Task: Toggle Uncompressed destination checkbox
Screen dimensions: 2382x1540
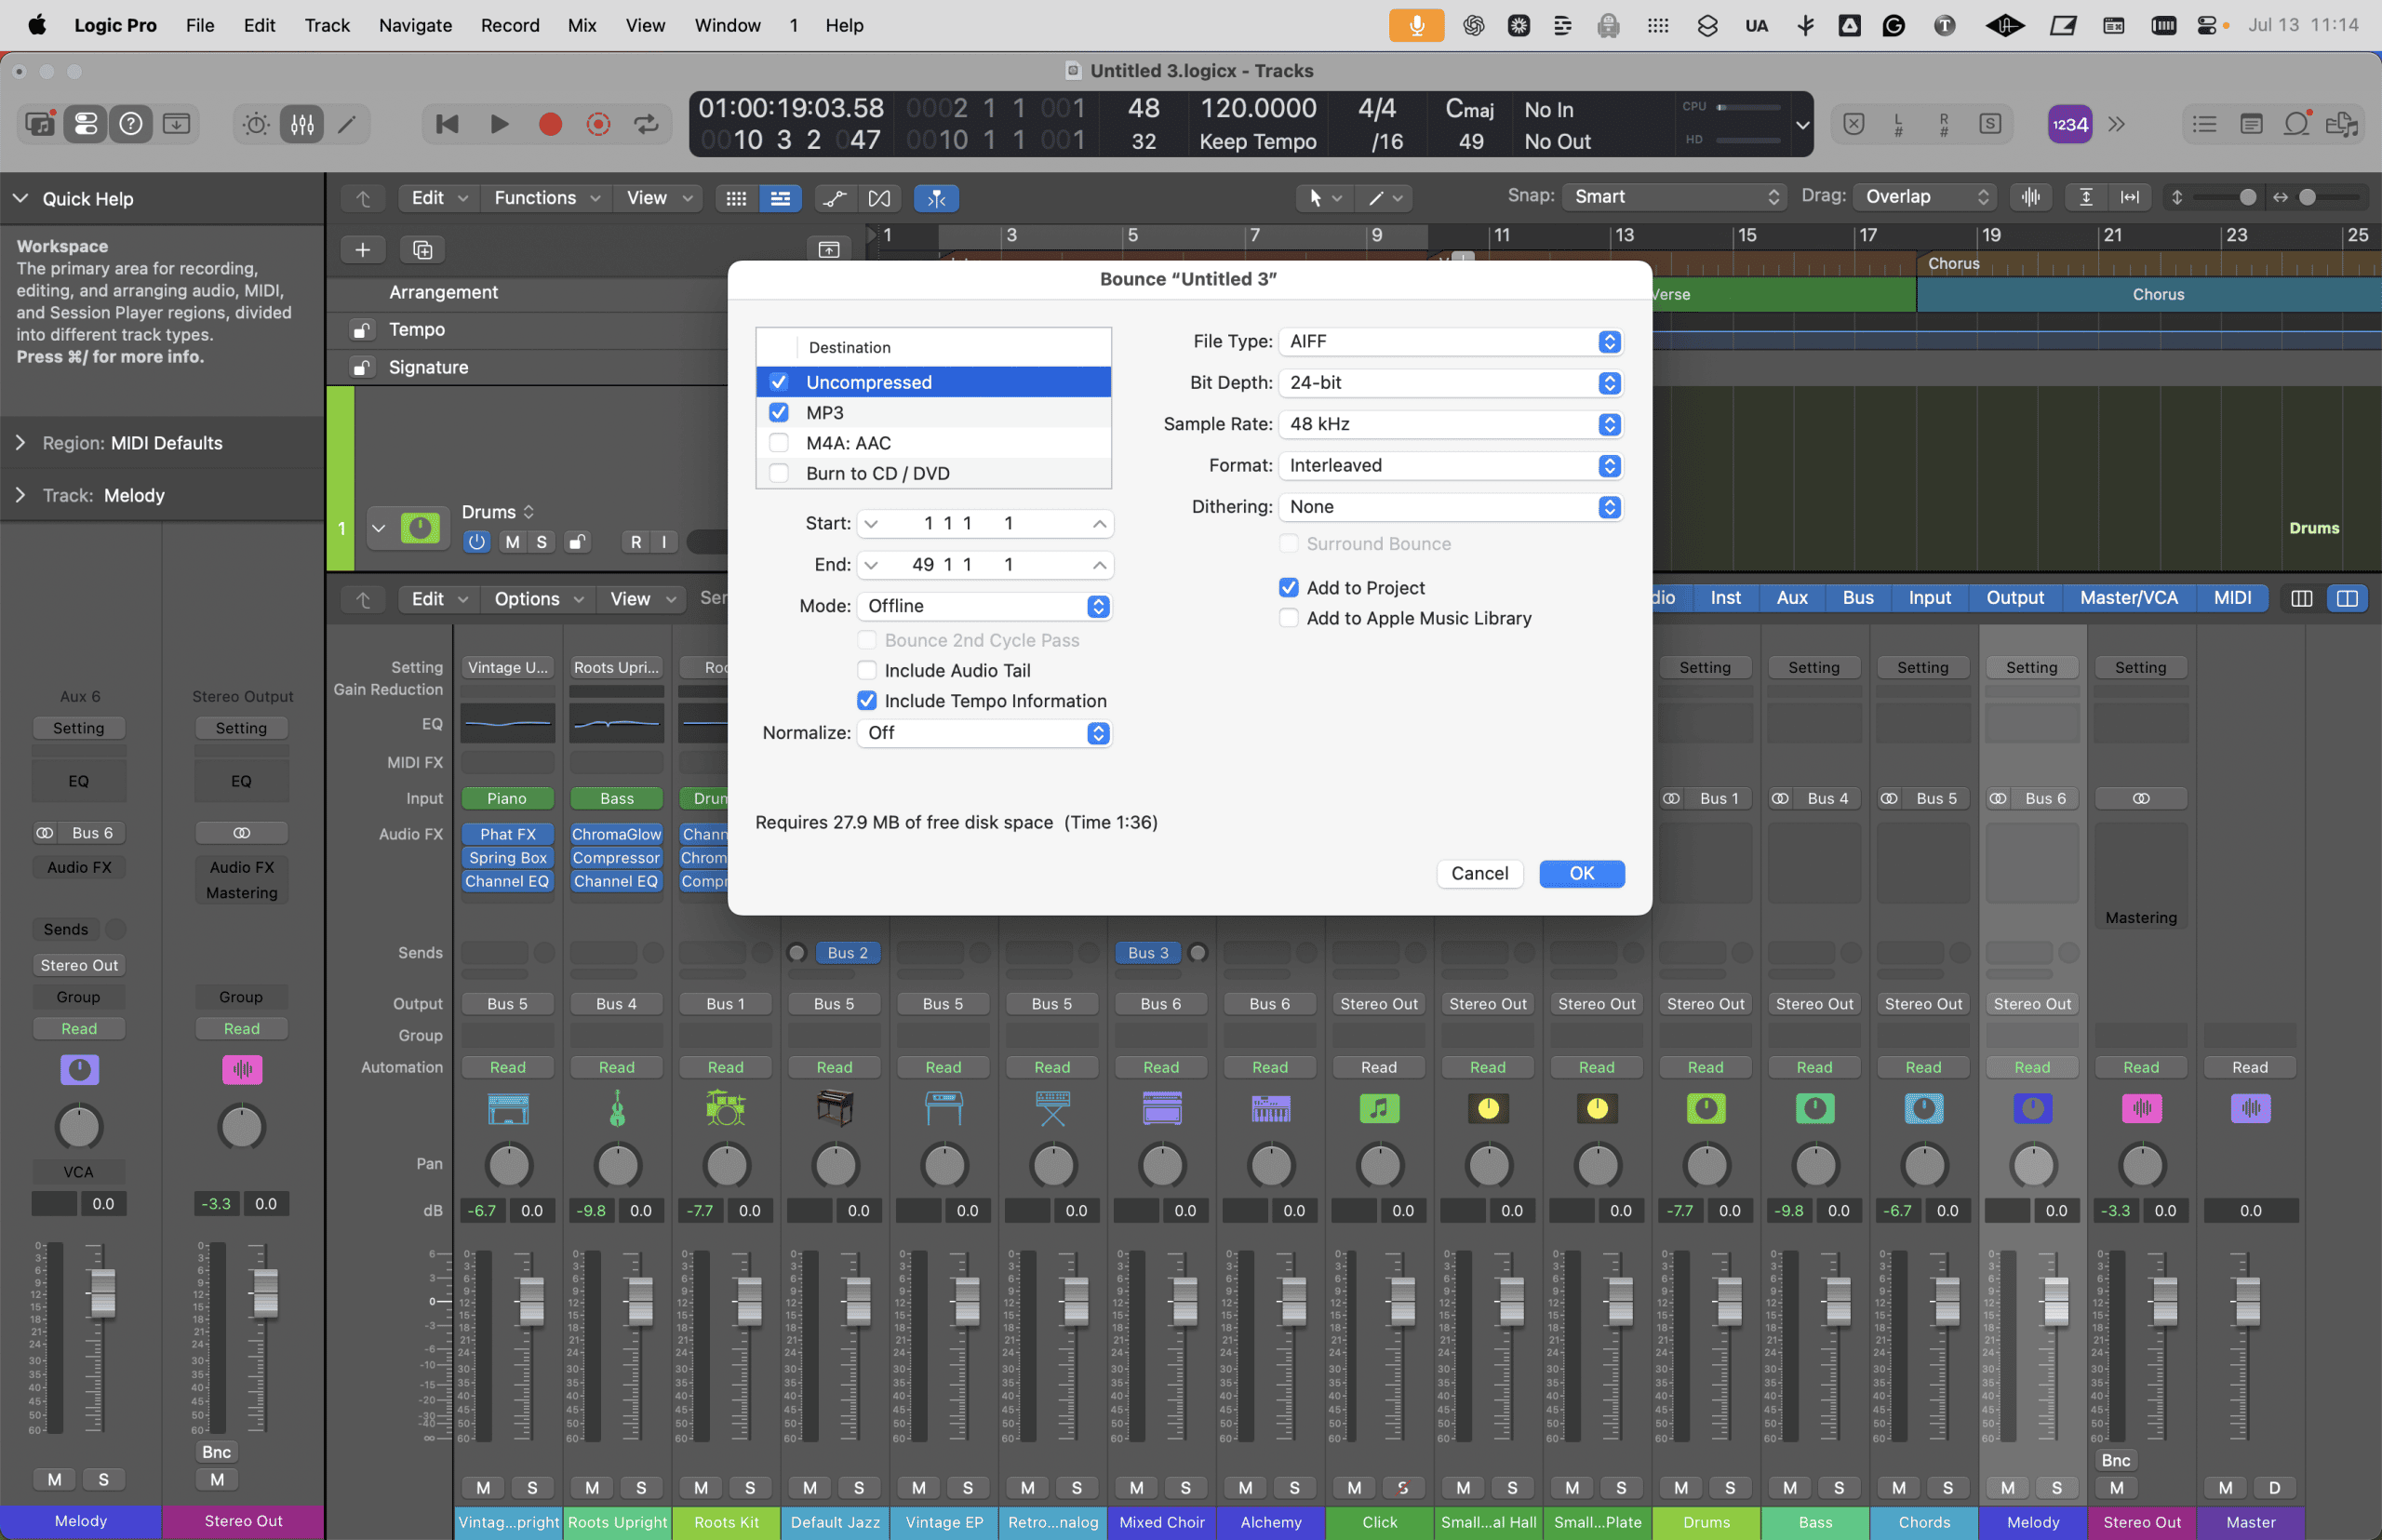Action: point(778,382)
